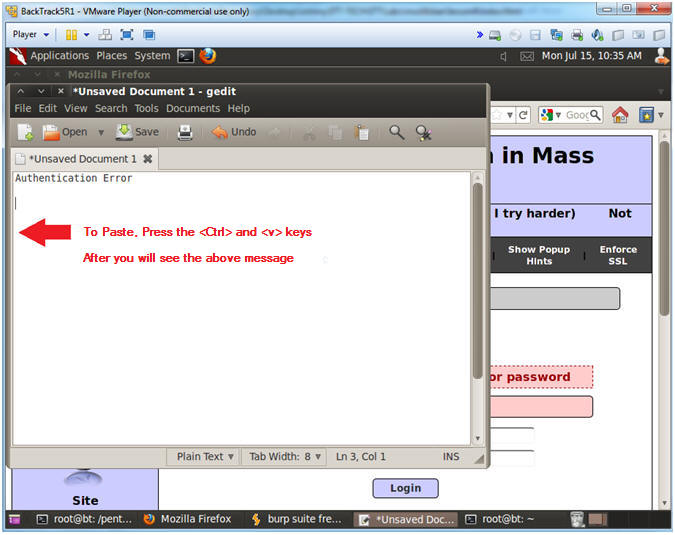Viewport: 675px width, 535px height.
Task: Click the show desktop icon in taskbar
Action: tap(15, 520)
